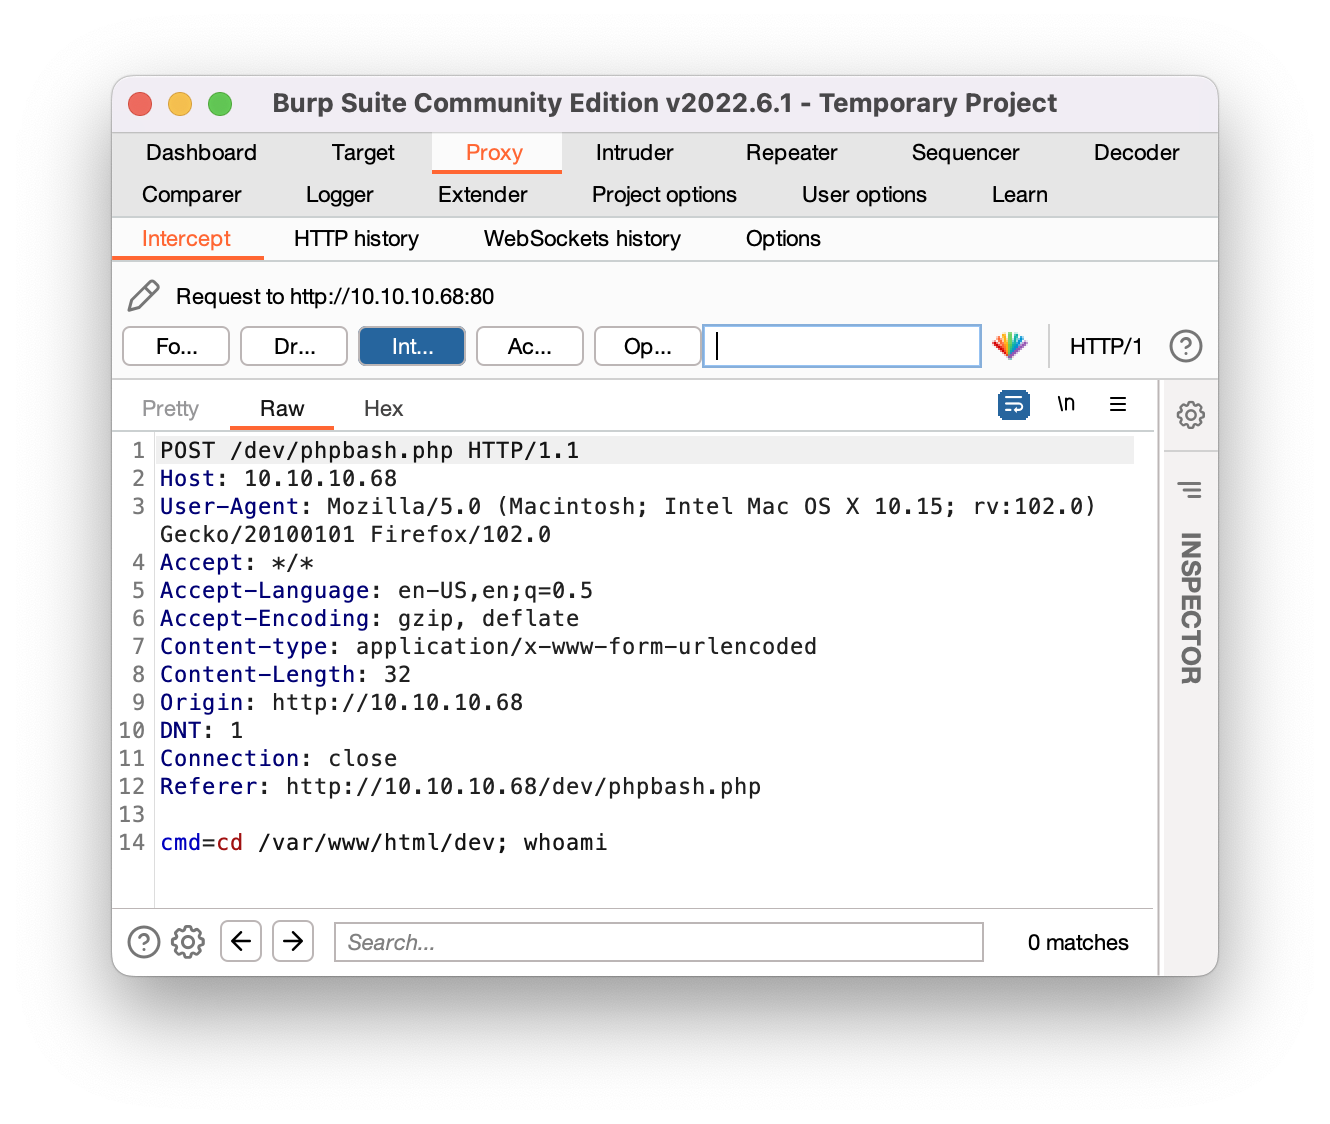Screen dimensions: 1330x1124
Task: Click the Forward request button
Action: click(x=176, y=346)
